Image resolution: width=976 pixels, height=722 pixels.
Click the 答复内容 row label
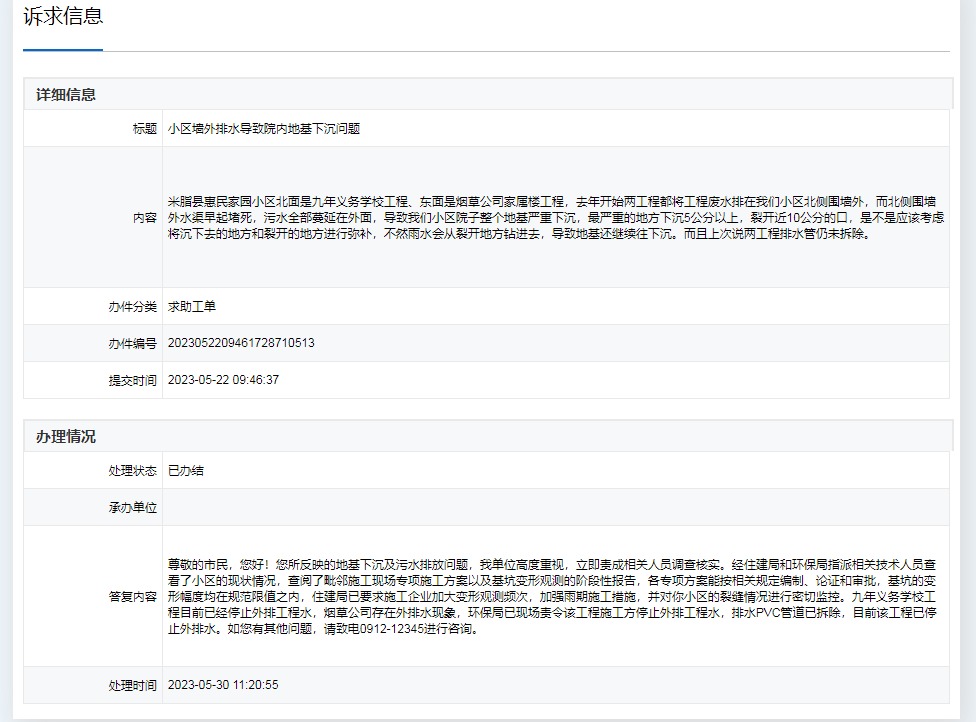click(133, 597)
